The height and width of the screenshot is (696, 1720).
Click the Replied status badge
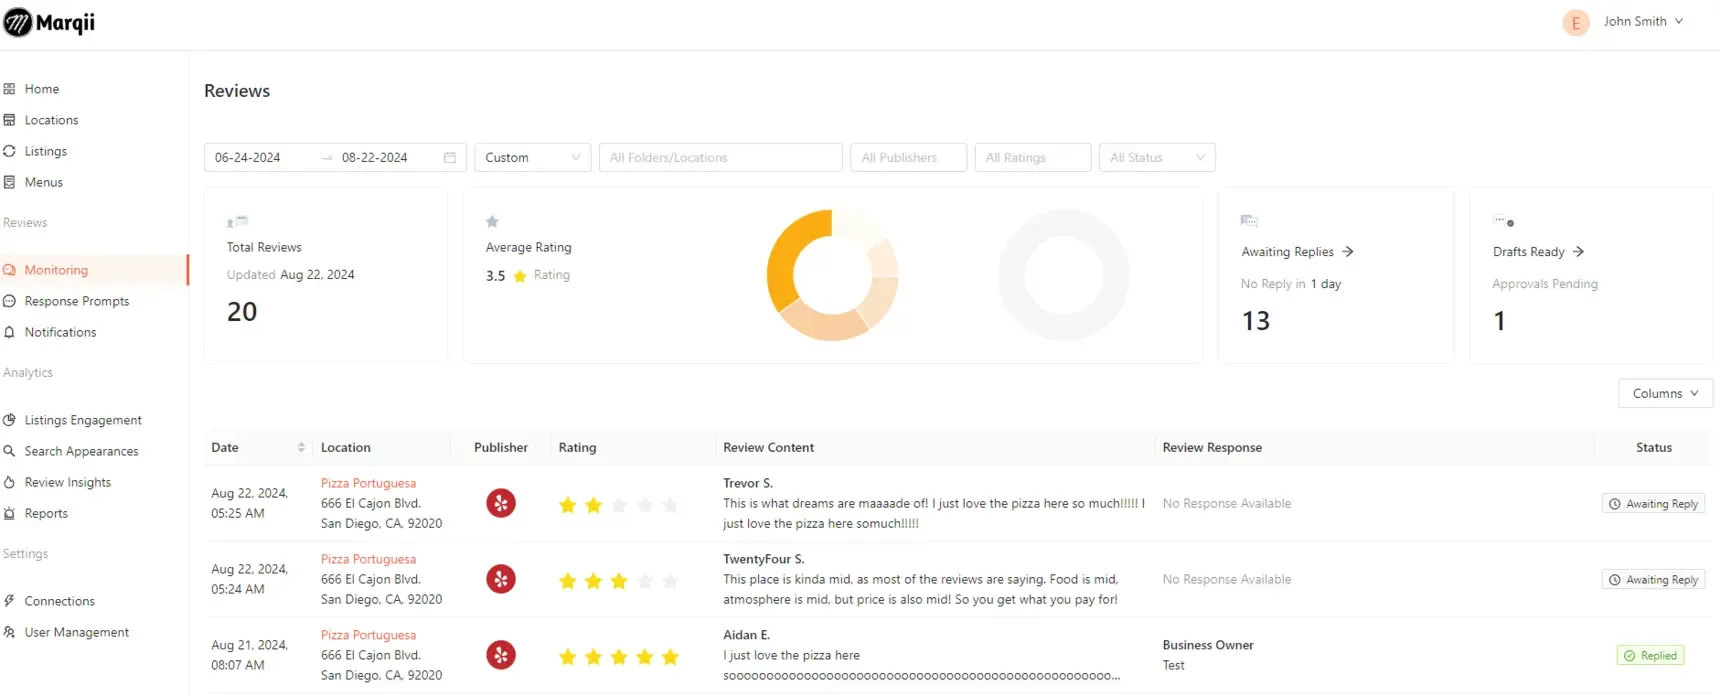click(x=1650, y=656)
